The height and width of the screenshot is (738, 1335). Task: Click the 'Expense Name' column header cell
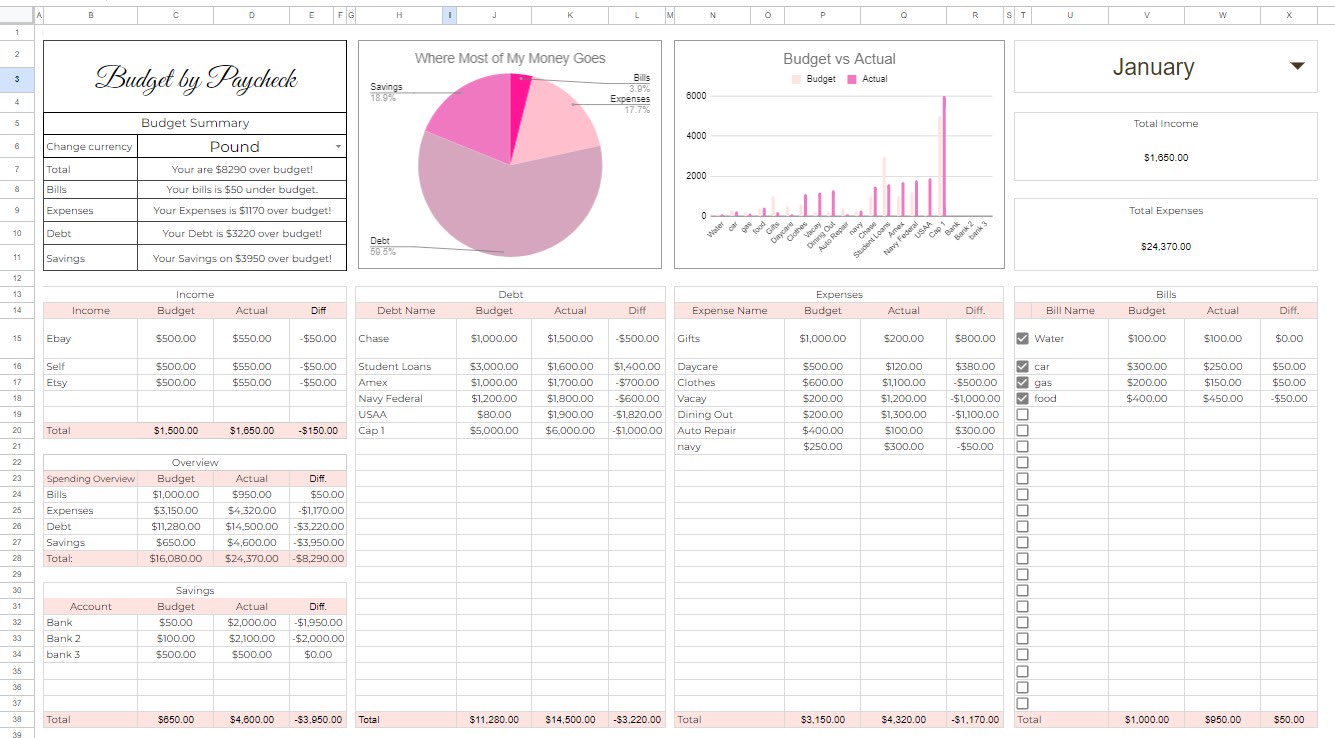tap(730, 311)
